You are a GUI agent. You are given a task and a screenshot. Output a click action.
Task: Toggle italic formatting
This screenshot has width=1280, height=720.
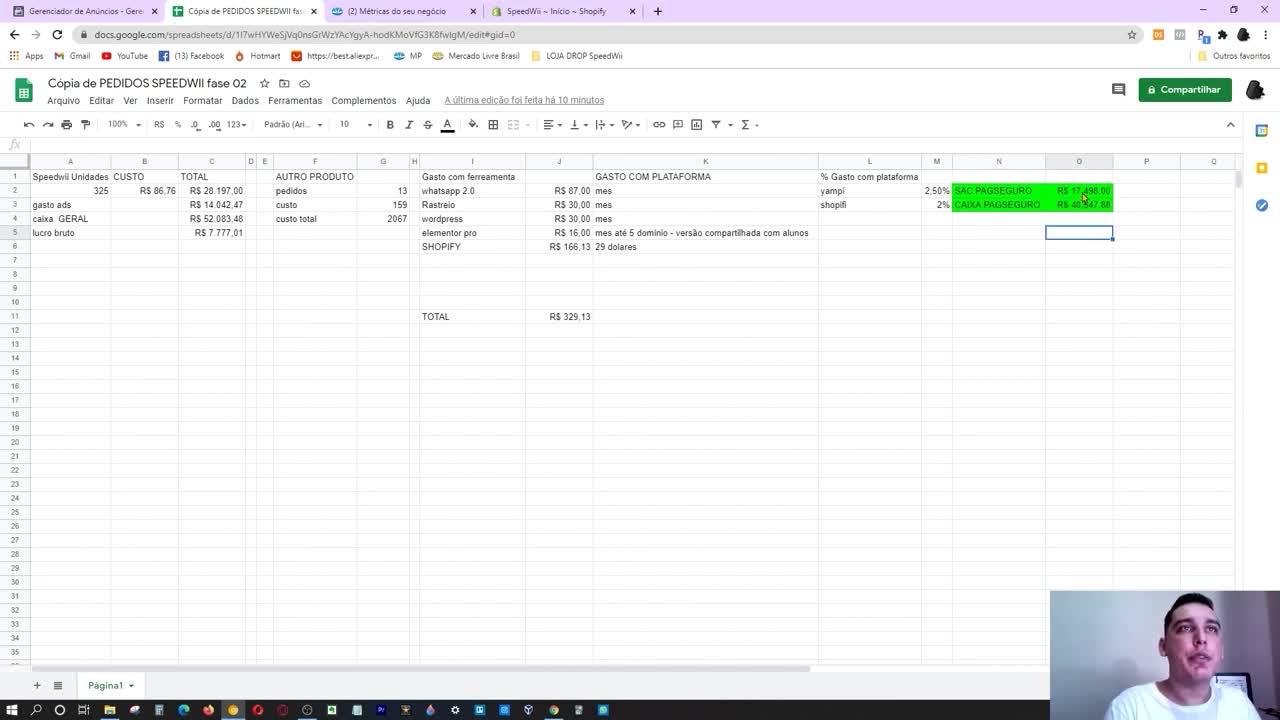(x=409, y=125)
